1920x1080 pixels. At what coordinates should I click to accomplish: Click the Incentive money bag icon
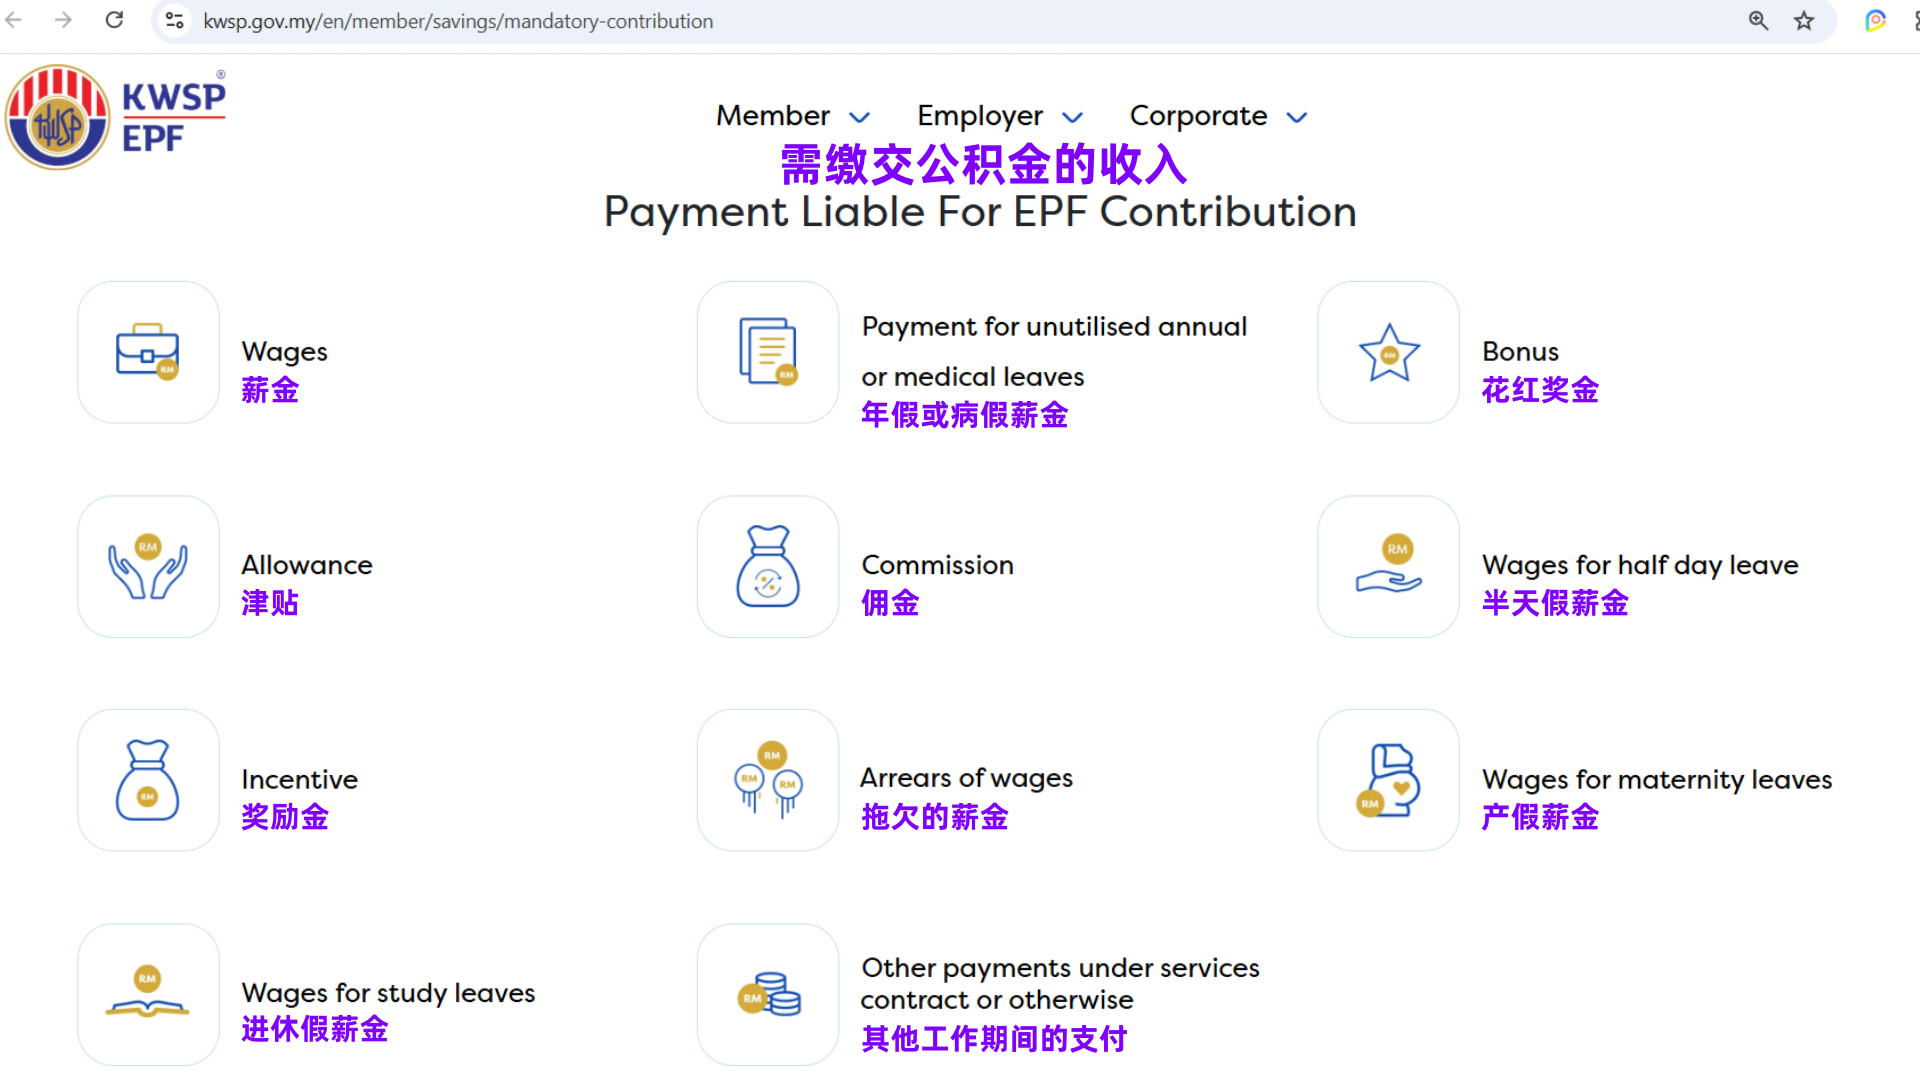pyautogui.click(x=148, y=781)
